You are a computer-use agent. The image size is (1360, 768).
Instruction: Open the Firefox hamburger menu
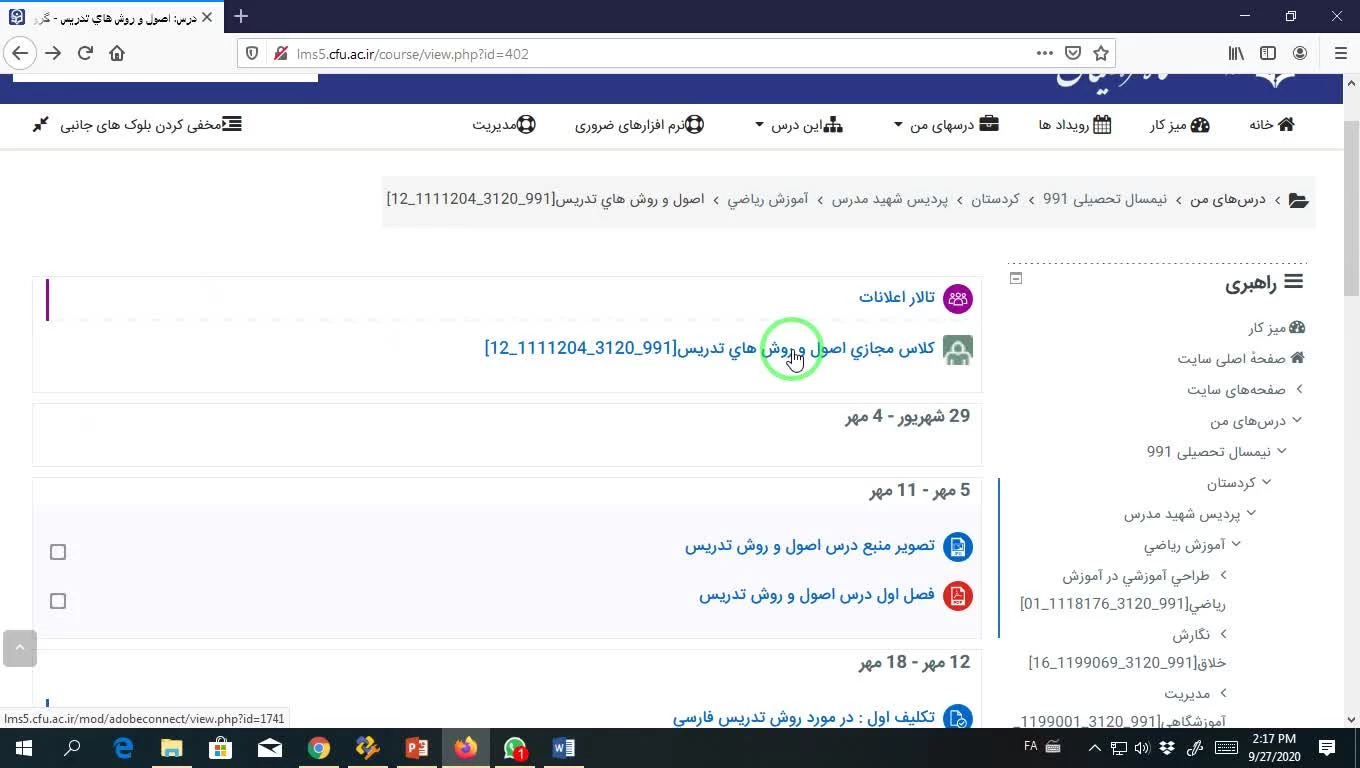(1341, 54)
